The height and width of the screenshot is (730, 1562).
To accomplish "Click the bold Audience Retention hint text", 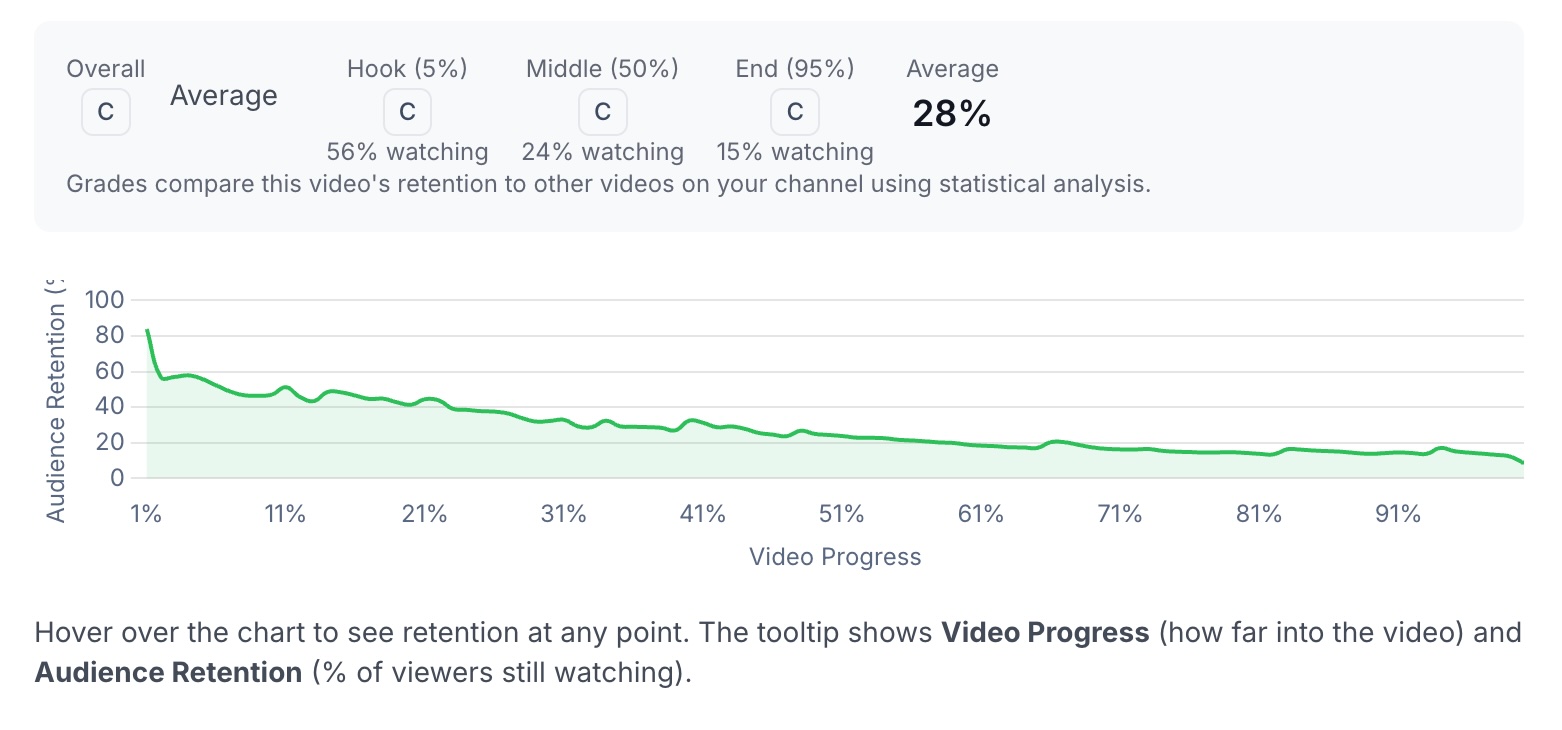I will (168, 672).
